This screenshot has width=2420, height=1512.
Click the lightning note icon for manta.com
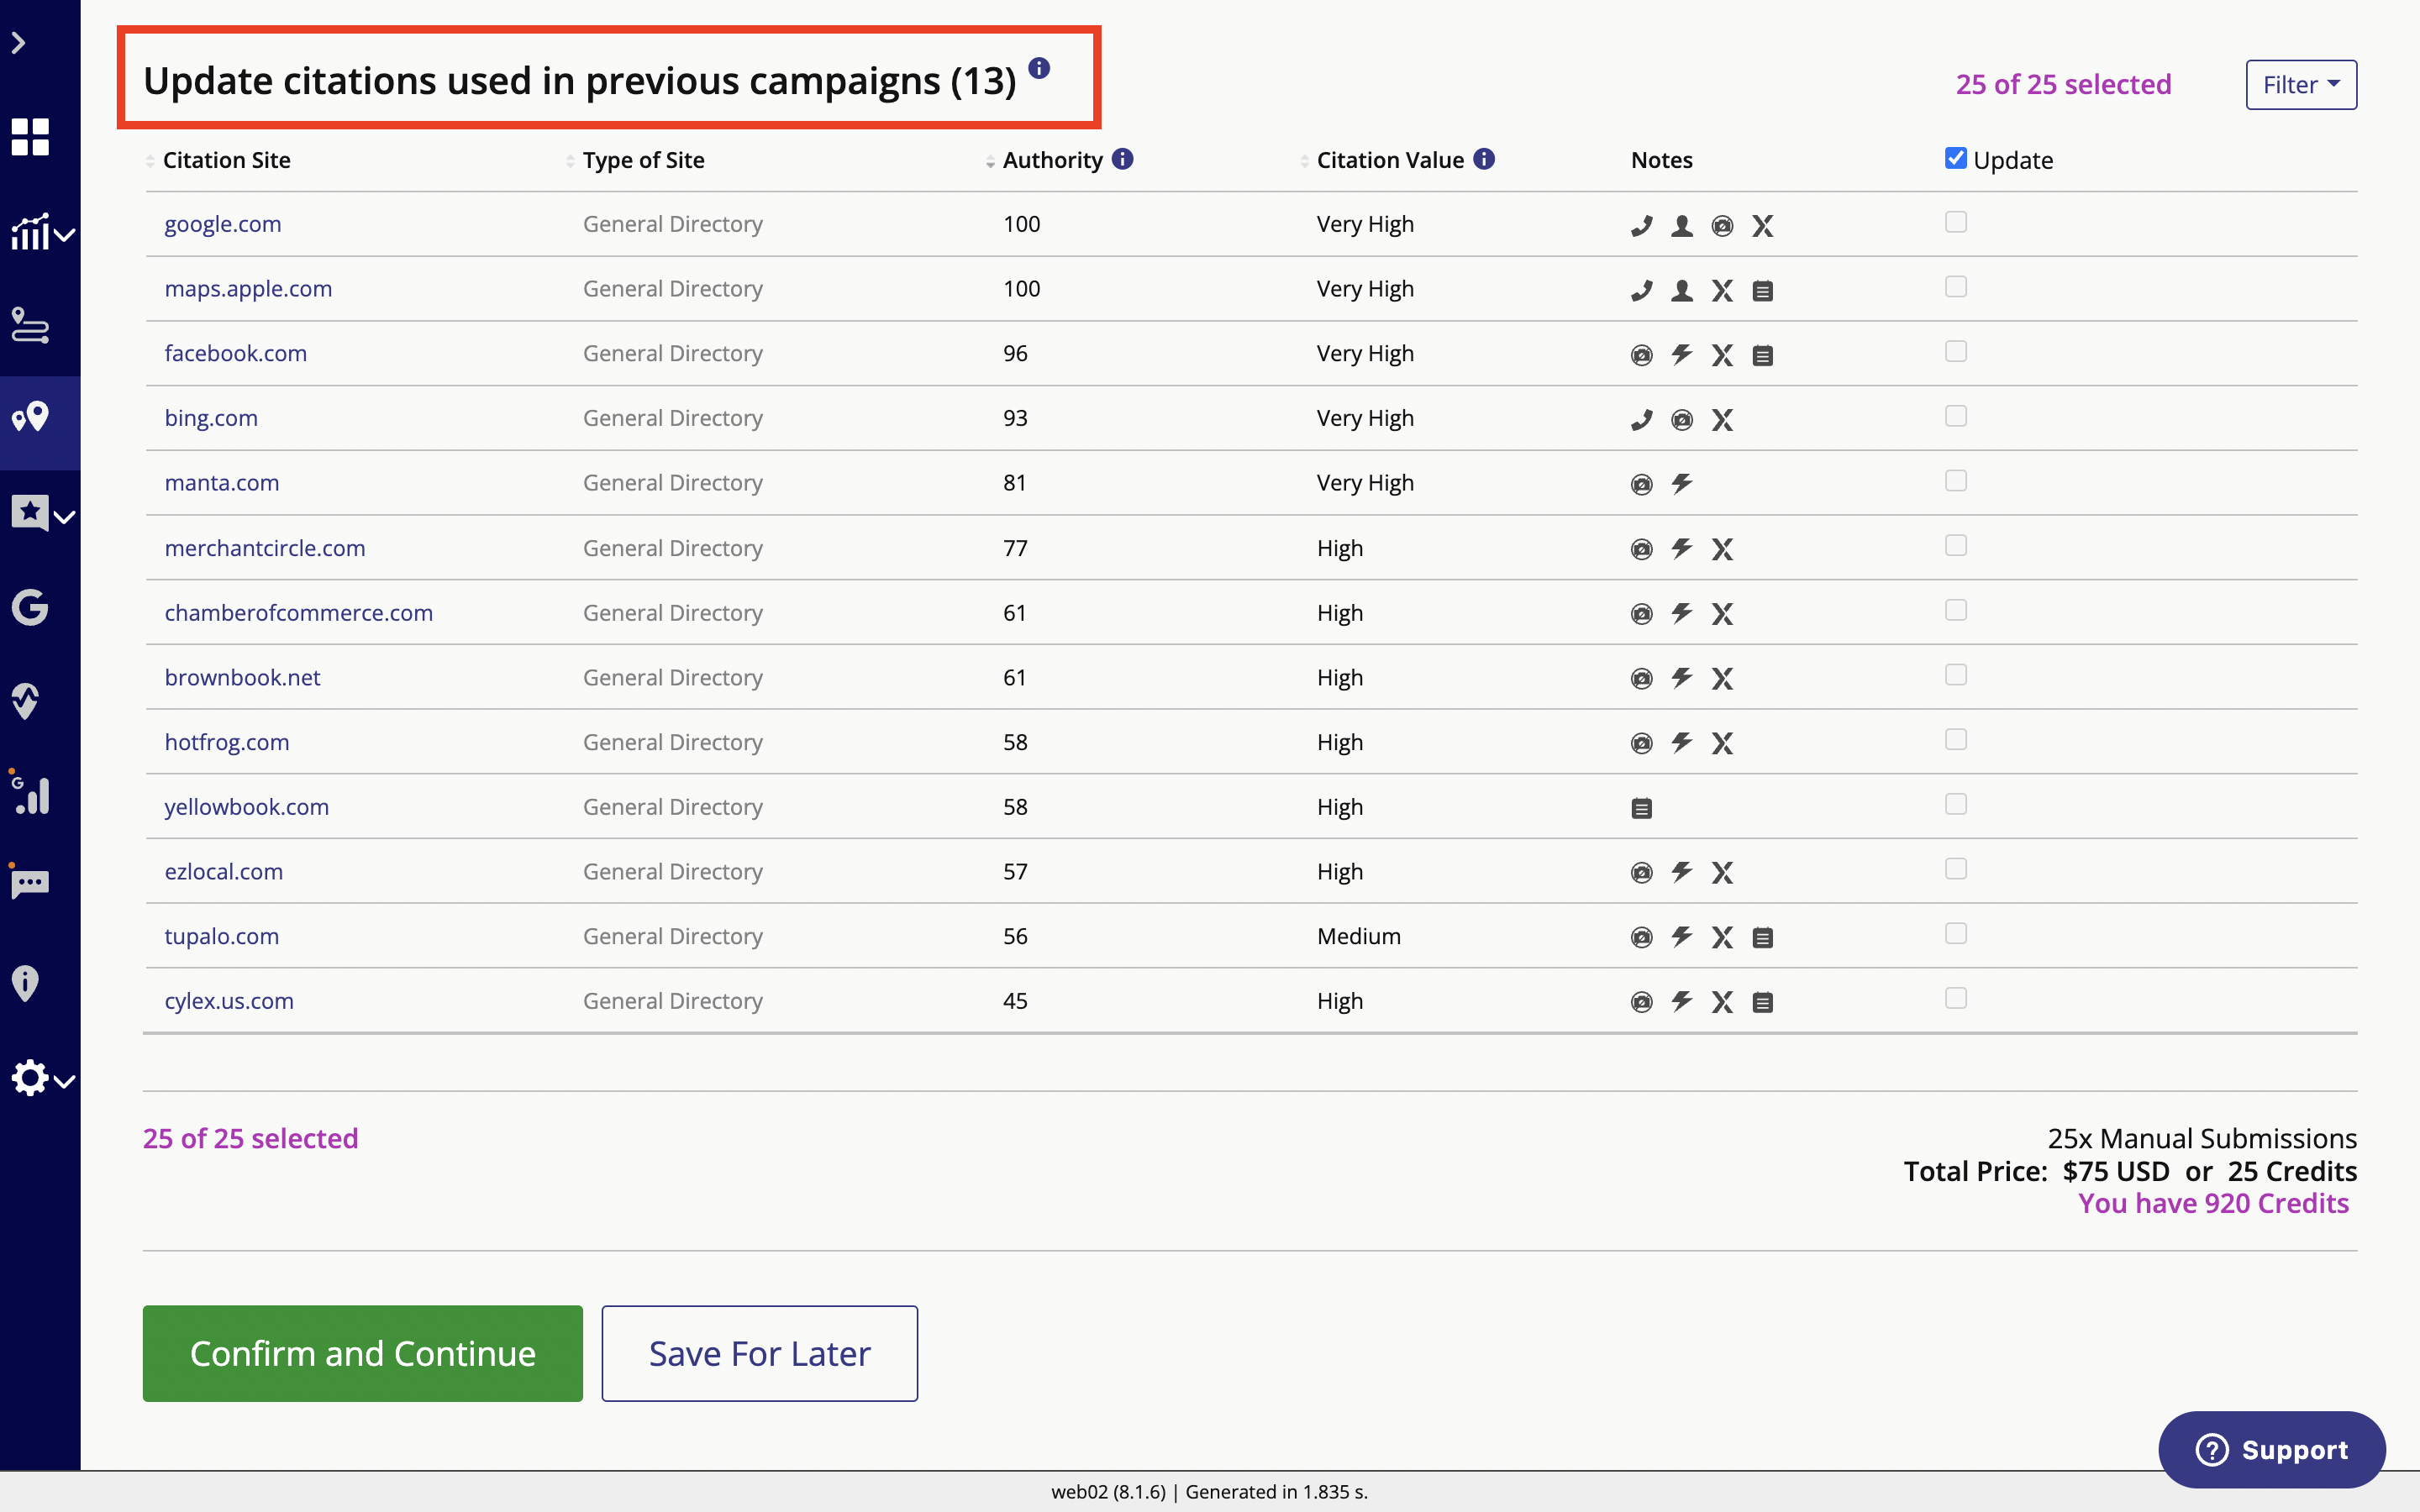[1682, 484]
